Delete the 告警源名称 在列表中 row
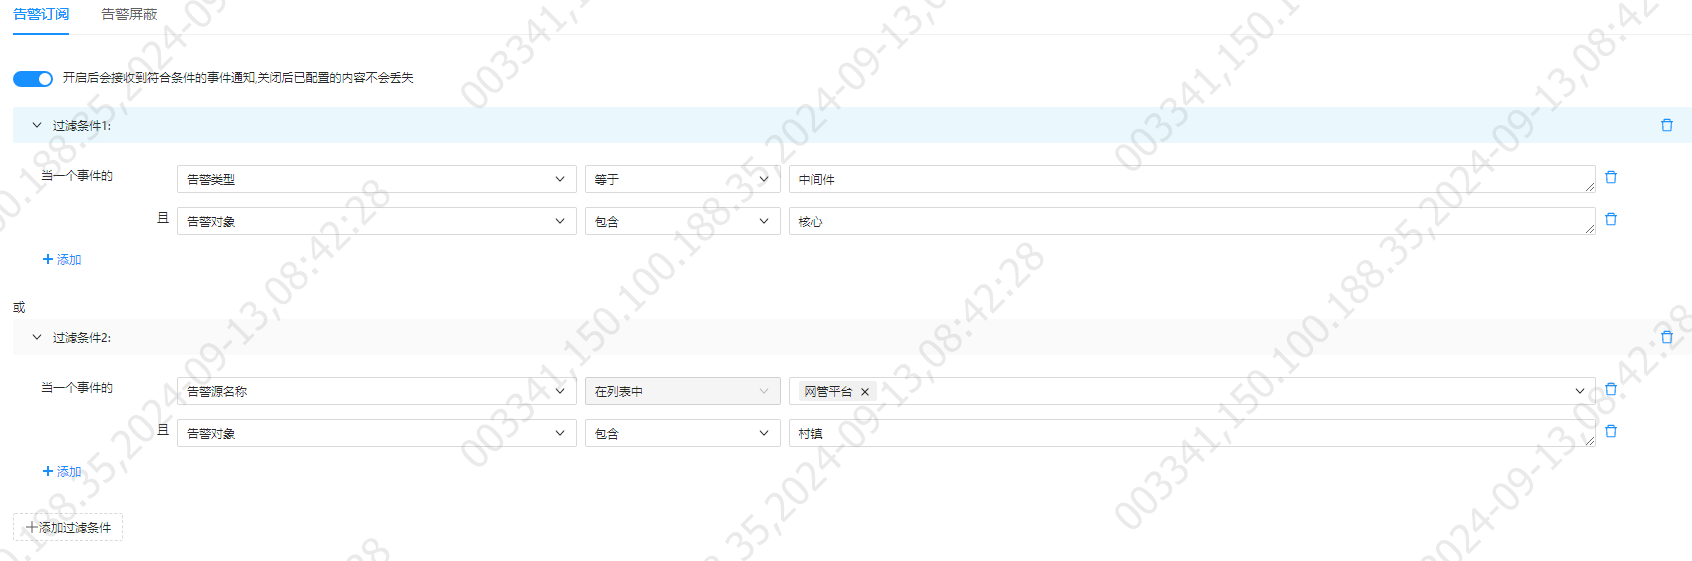The height and width of the screenshot is (561, 1692). 1611,389
